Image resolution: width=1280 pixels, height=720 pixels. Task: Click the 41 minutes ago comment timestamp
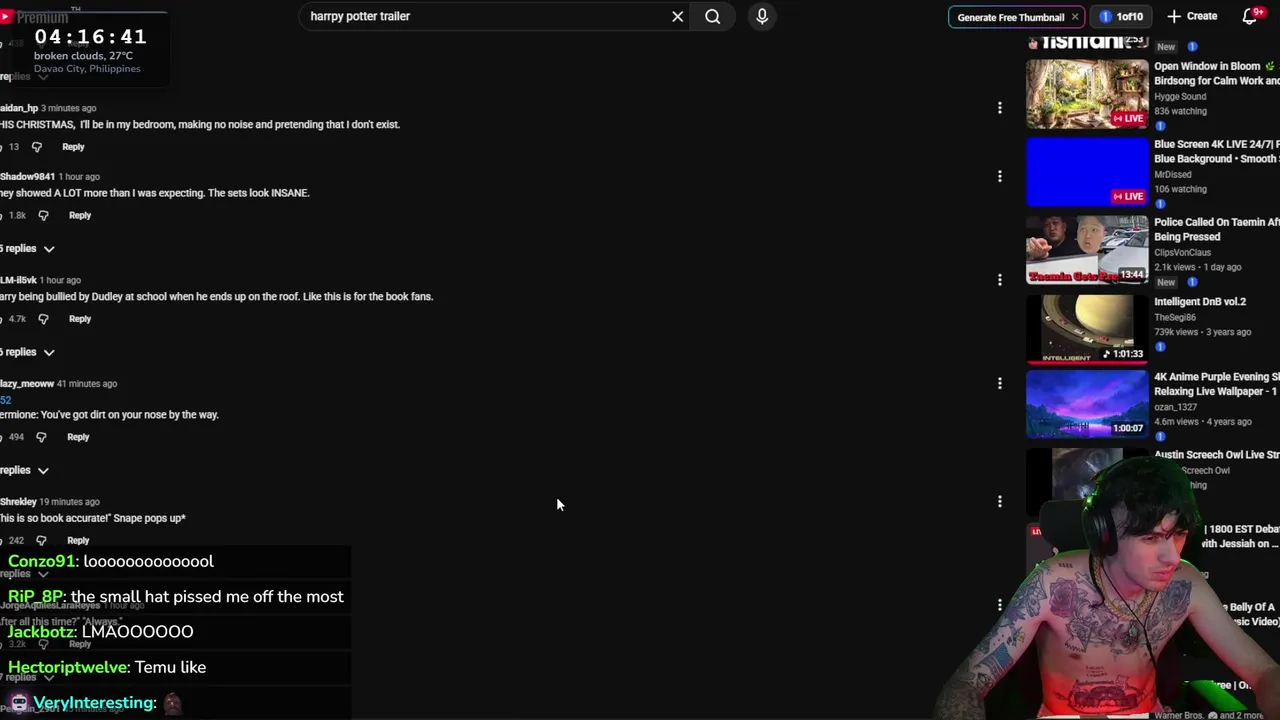coord(87,384)
